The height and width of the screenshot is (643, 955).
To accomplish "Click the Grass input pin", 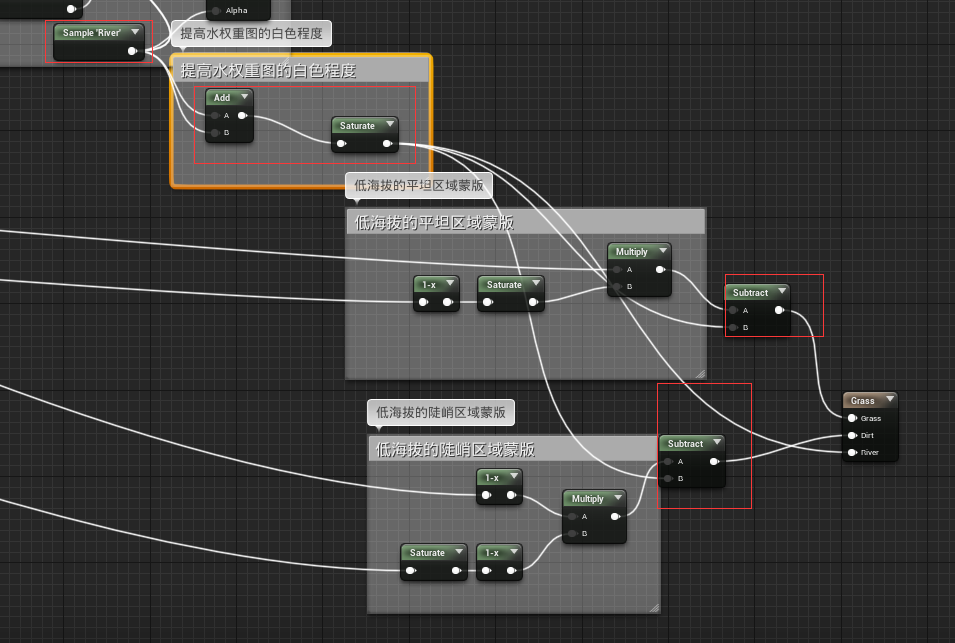I will click(x=853, y=418).
